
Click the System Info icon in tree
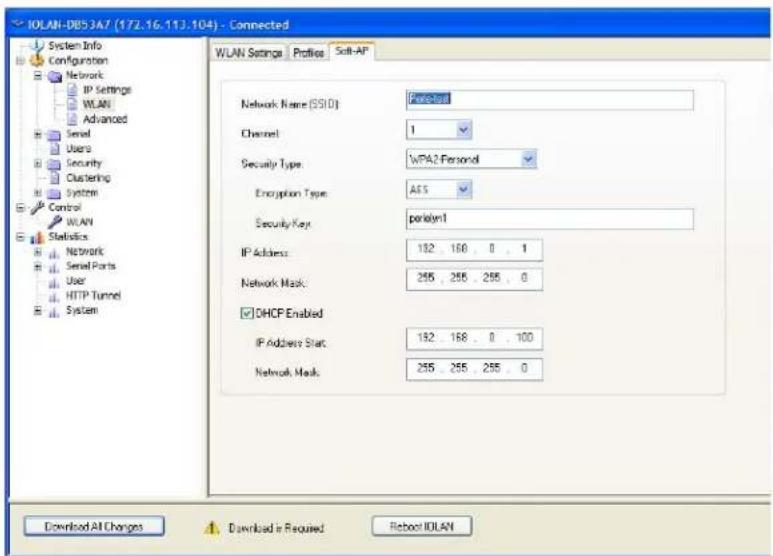[37, 46]
